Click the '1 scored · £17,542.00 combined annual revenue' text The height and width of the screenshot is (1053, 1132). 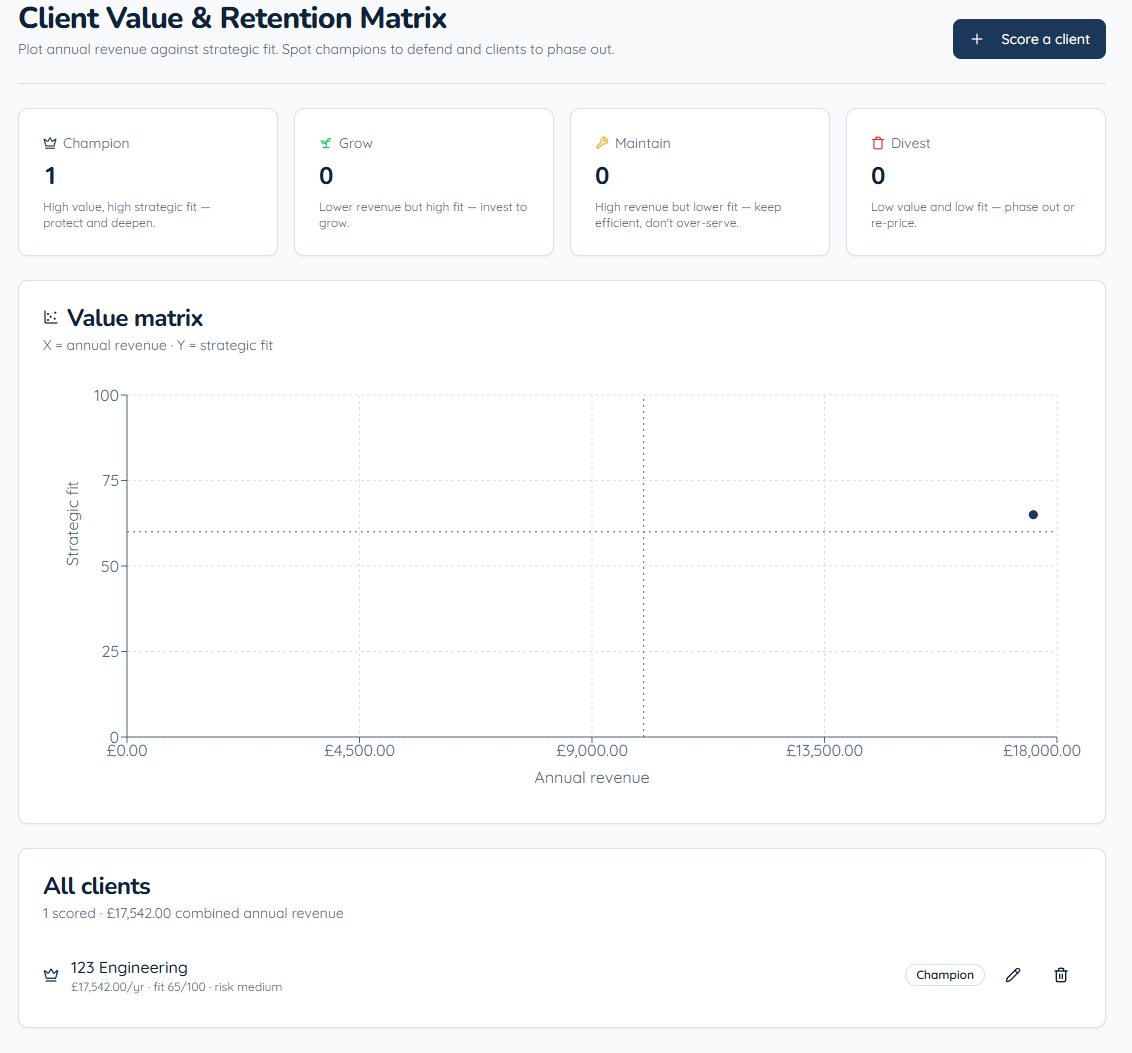pyautogui.click(x=193, y=913)
